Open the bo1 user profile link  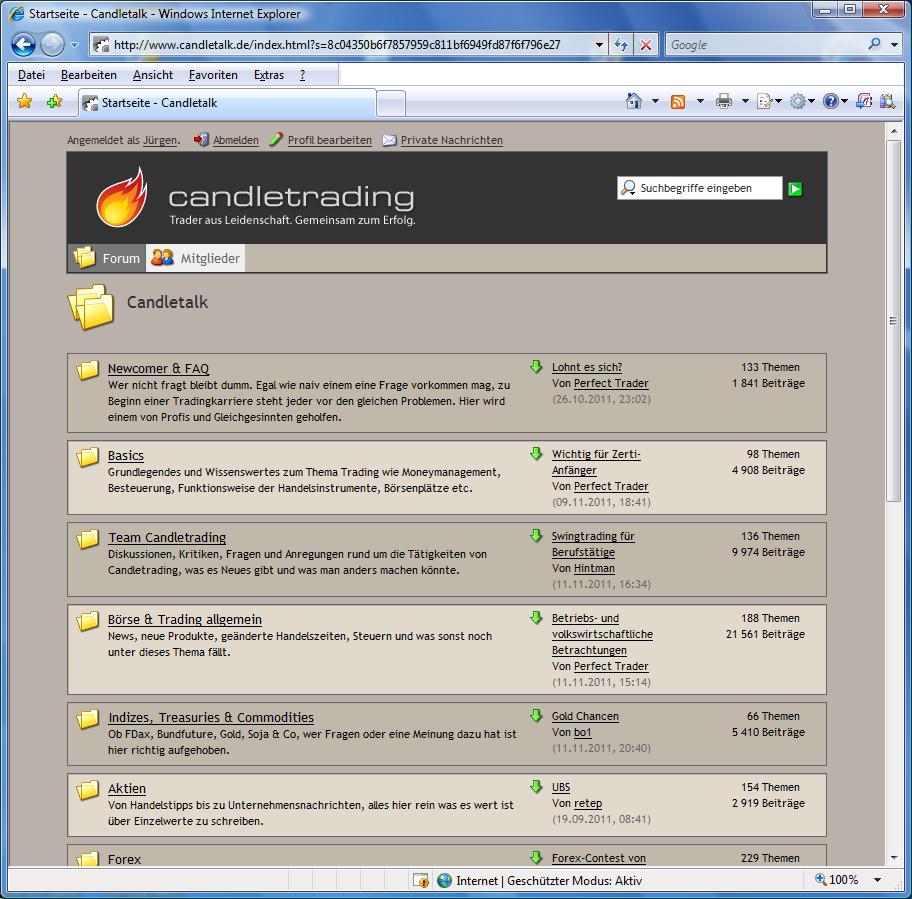tap(582, 732)
